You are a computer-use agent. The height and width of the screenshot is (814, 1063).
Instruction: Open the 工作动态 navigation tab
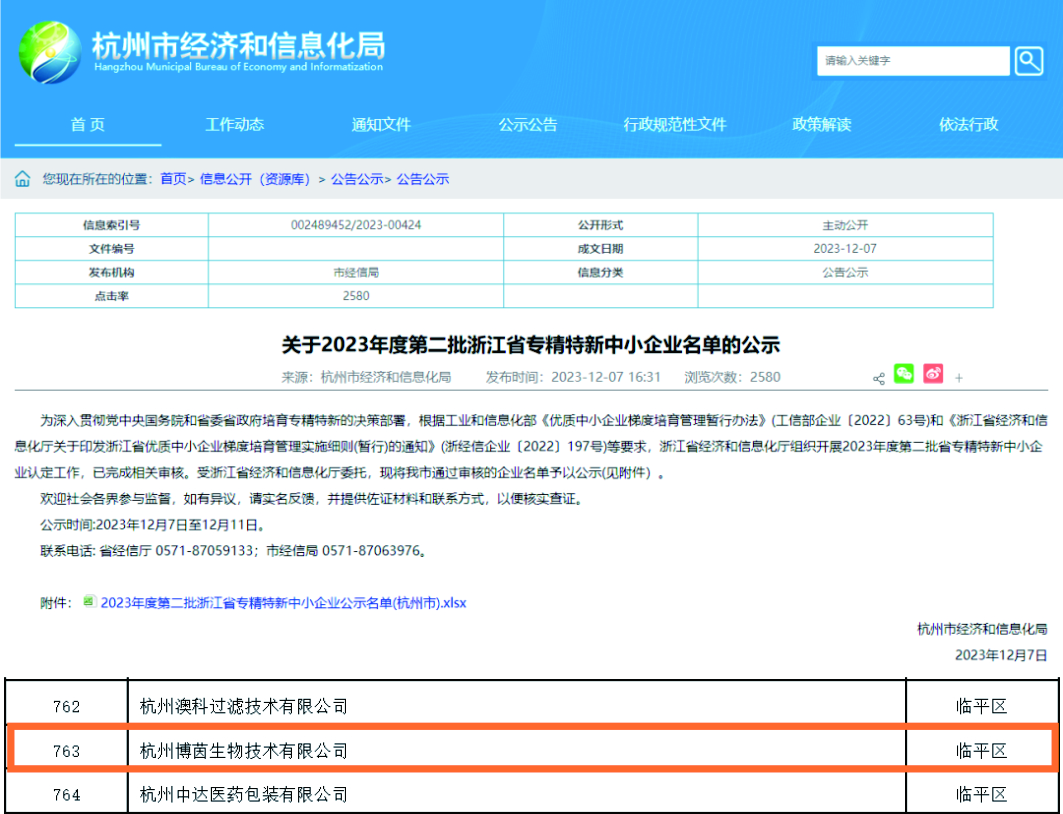pyautogui.click(x=235, y=125)
